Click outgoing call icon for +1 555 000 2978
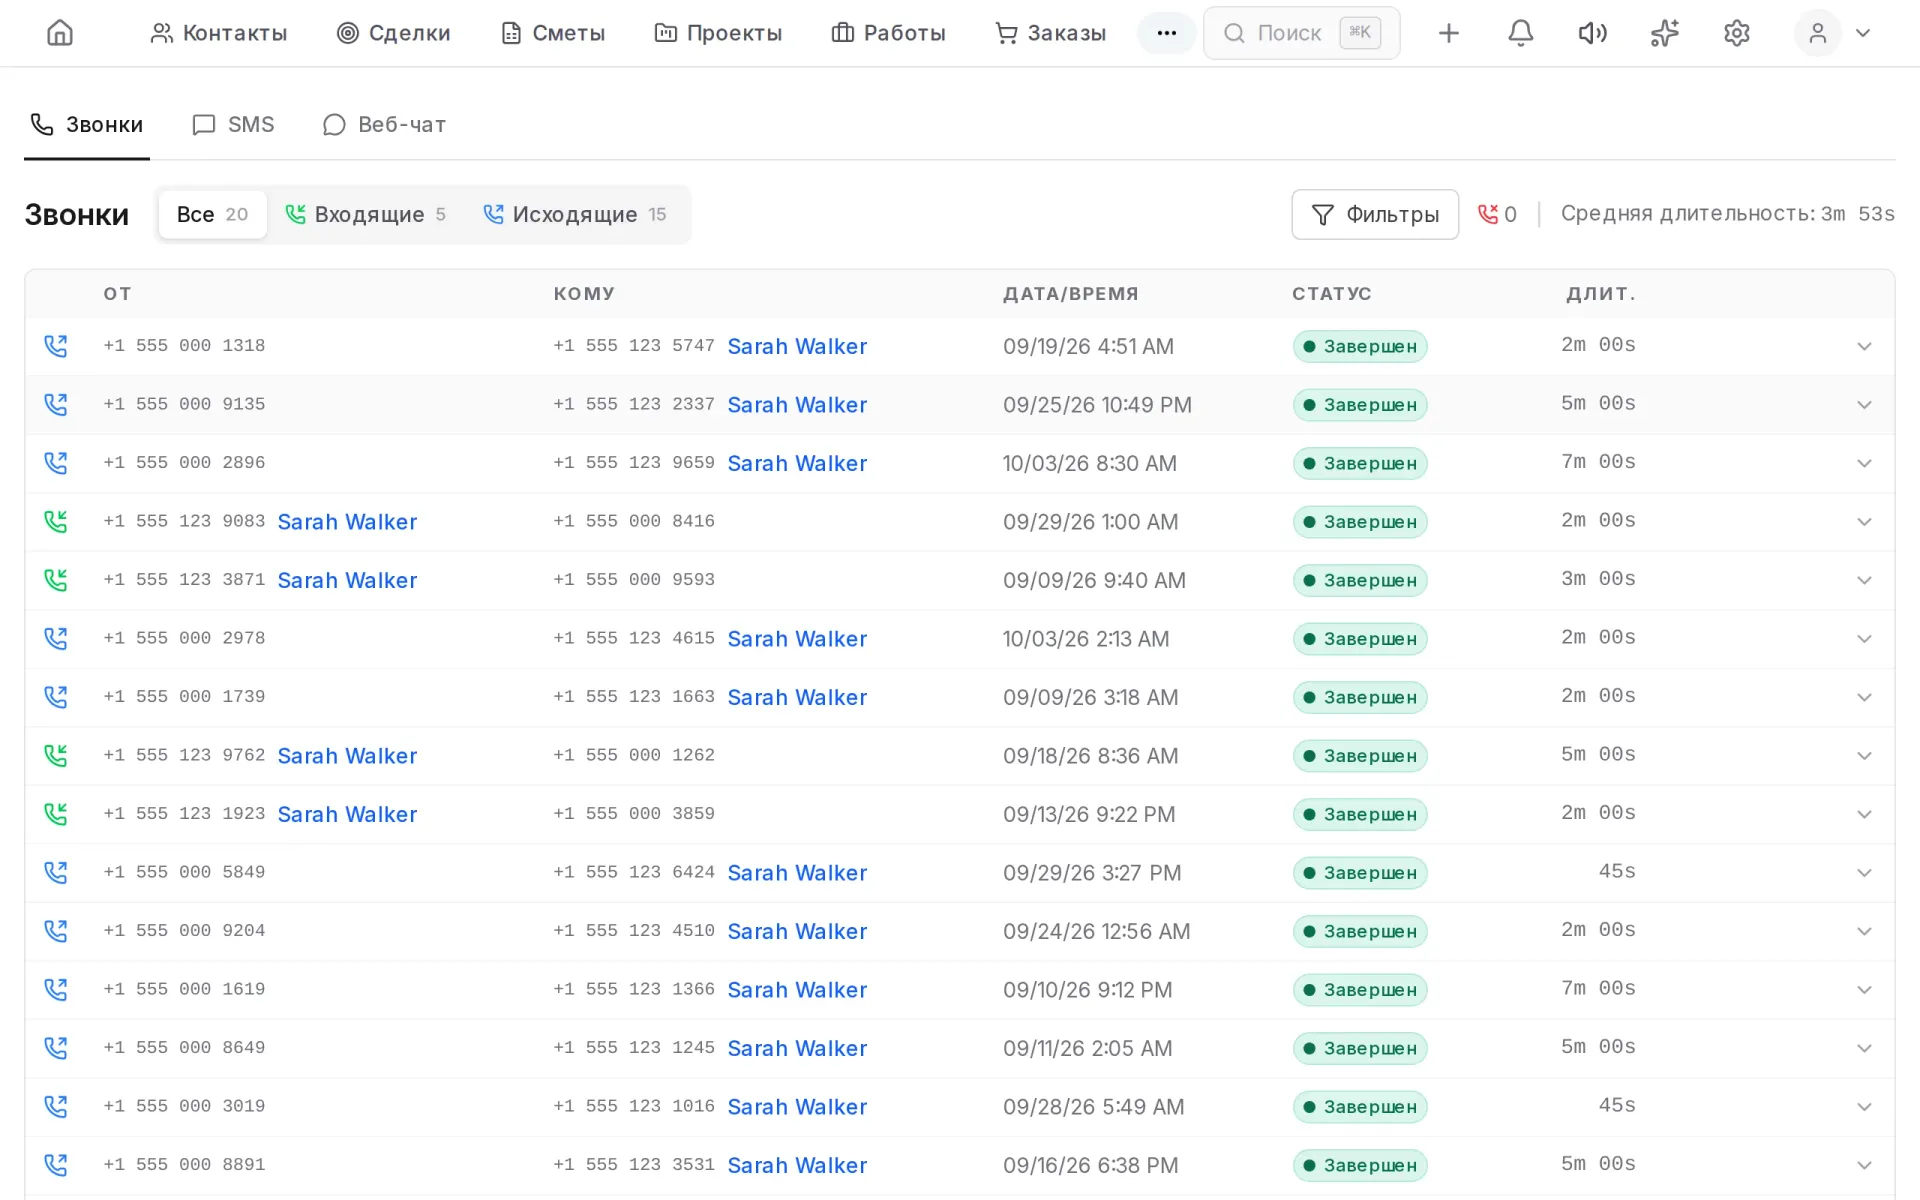Viewport: 1920px width, 1200px height. click(56, 639)
